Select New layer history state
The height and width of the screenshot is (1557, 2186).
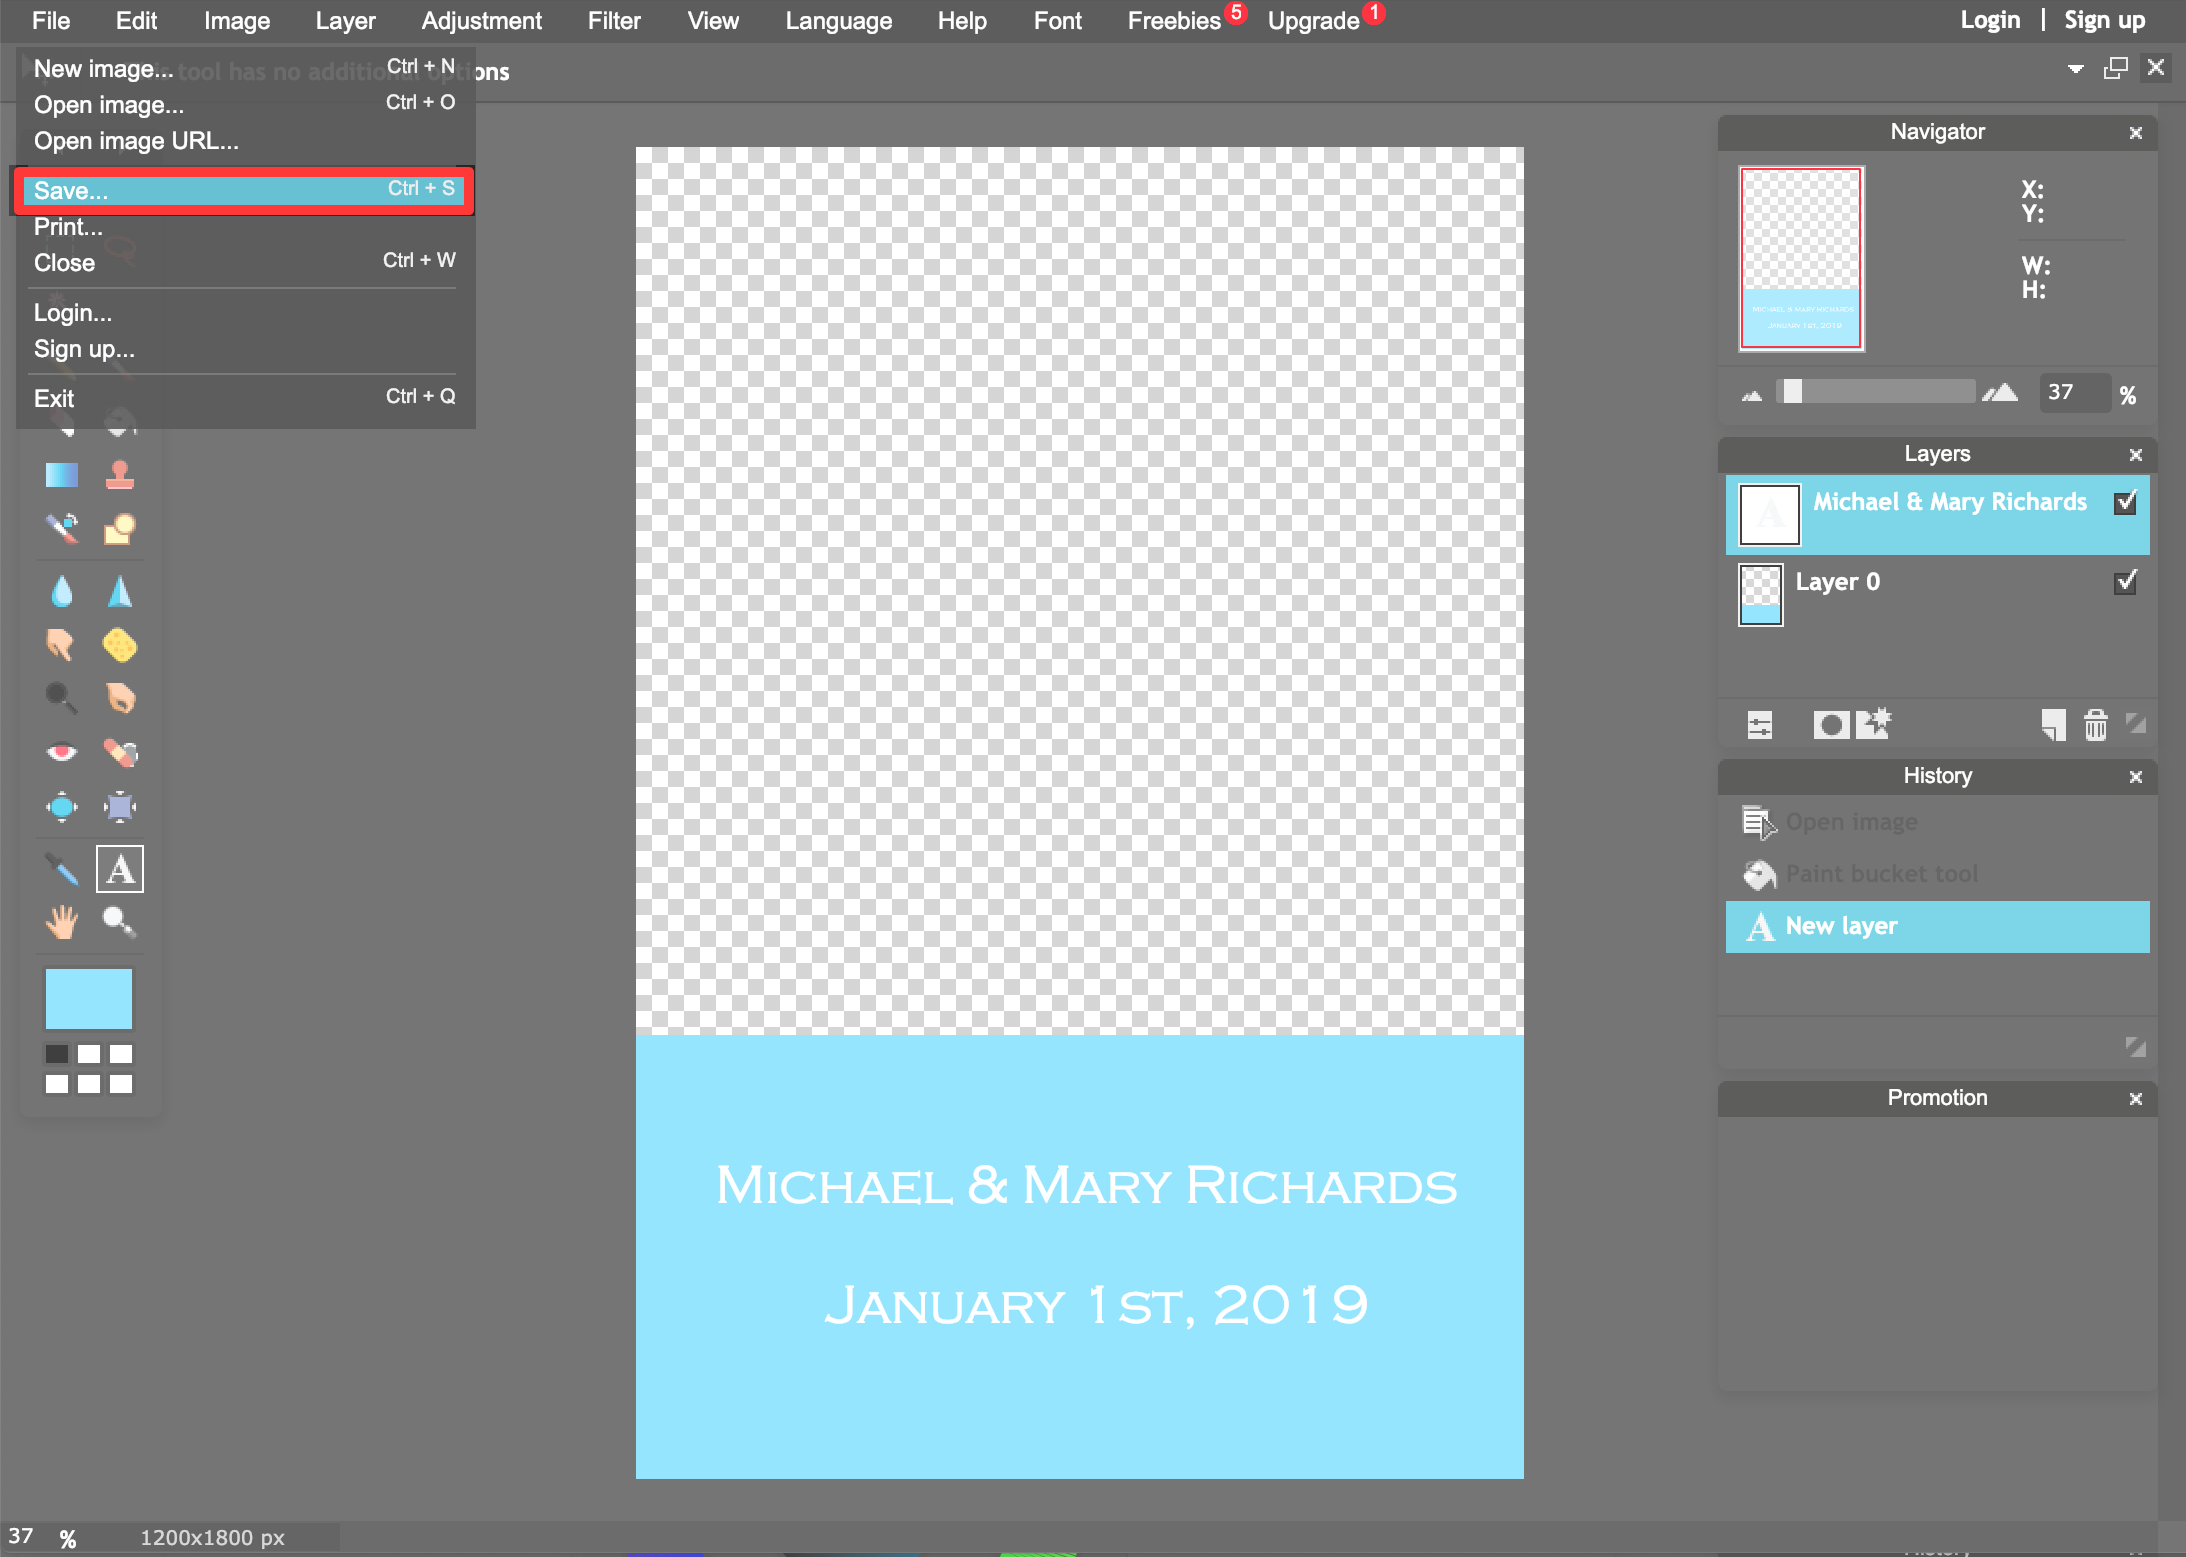1937,926
